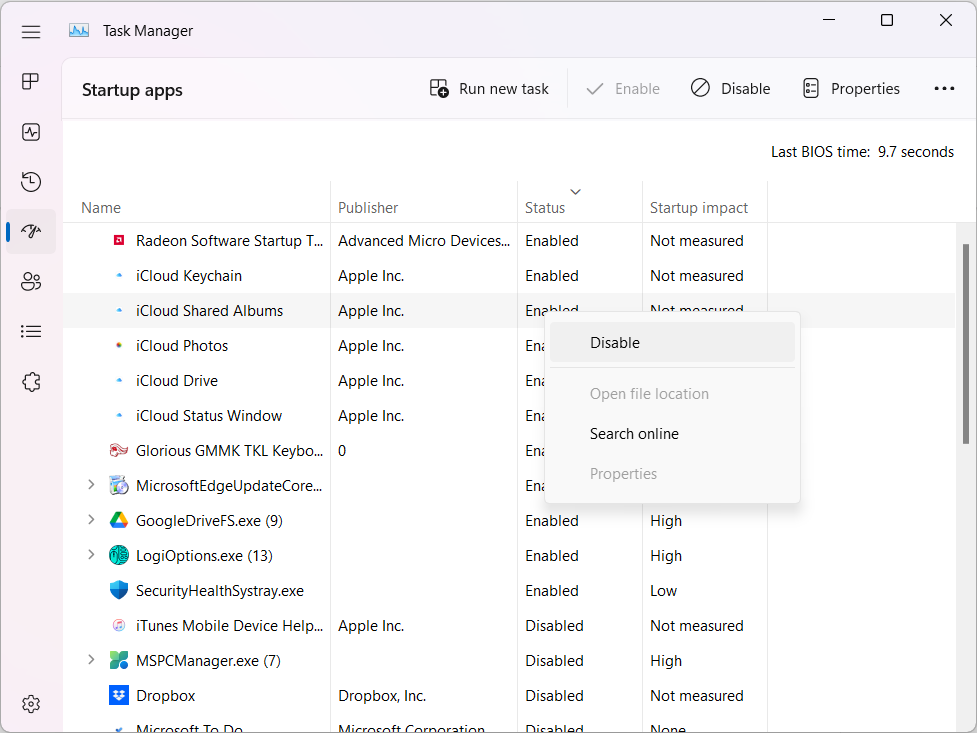The width and height of the screenshot is (977, 733).
Task: Click the Glorious GMMK keyboard icon
Action: pos(119,450)
